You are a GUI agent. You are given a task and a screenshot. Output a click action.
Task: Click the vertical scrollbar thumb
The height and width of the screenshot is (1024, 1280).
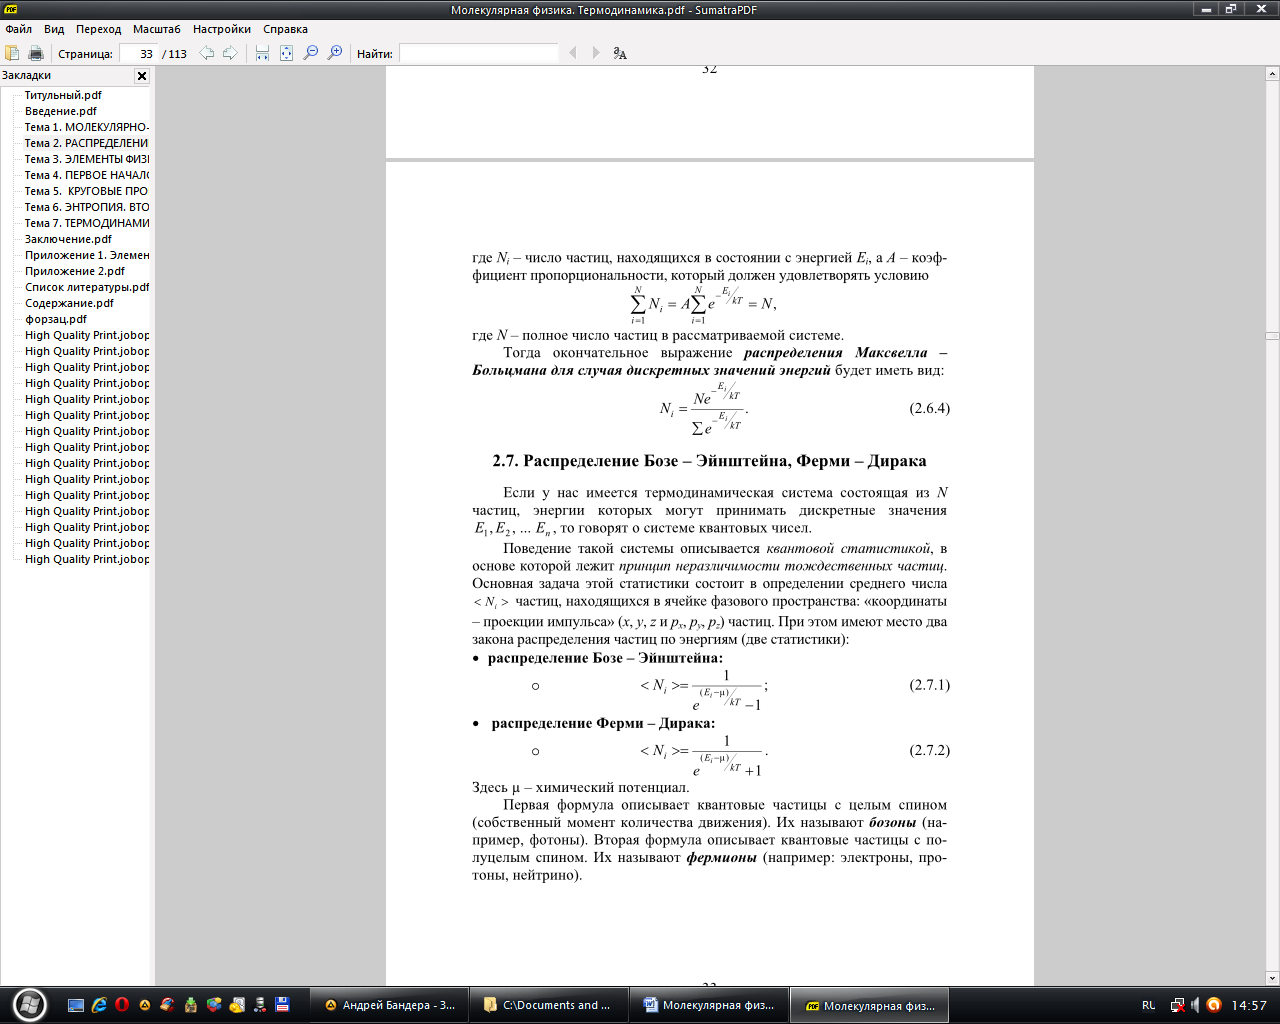(x=1272, y=336)
